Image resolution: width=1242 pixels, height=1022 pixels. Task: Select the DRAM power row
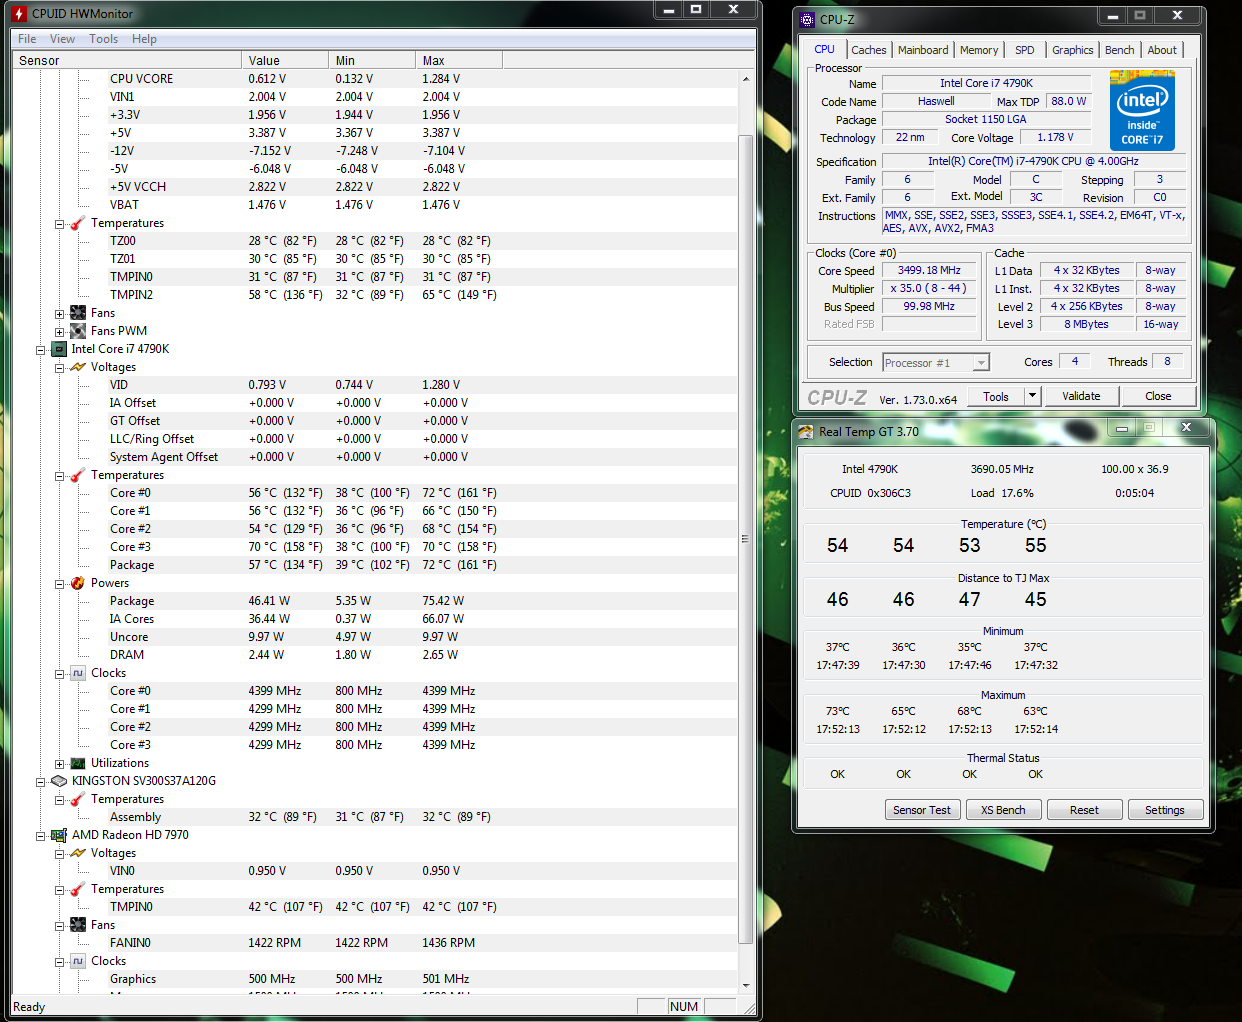(374, 655)
